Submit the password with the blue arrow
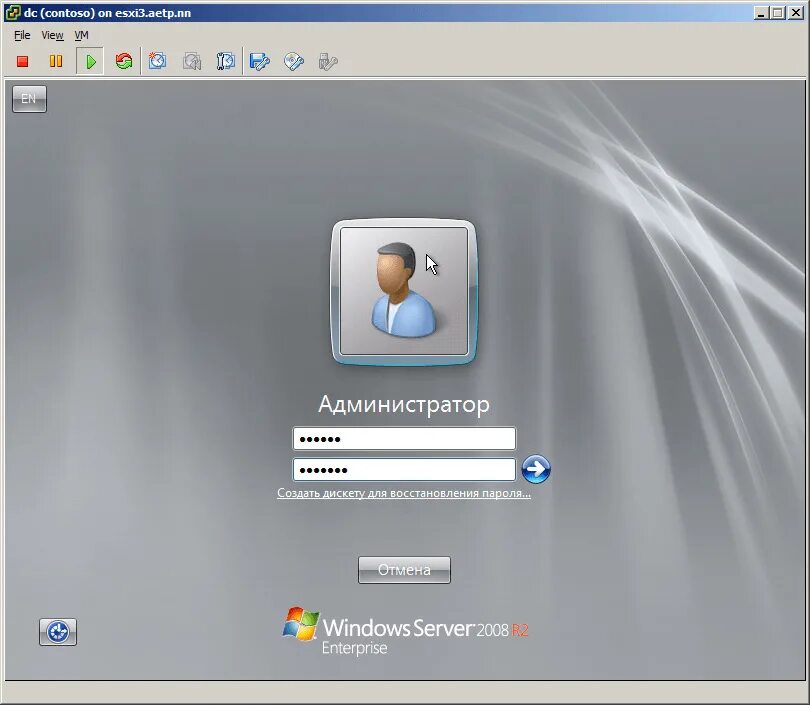This screenshot has height=705, width=810. pyautogui.click(x=536, y=469)
